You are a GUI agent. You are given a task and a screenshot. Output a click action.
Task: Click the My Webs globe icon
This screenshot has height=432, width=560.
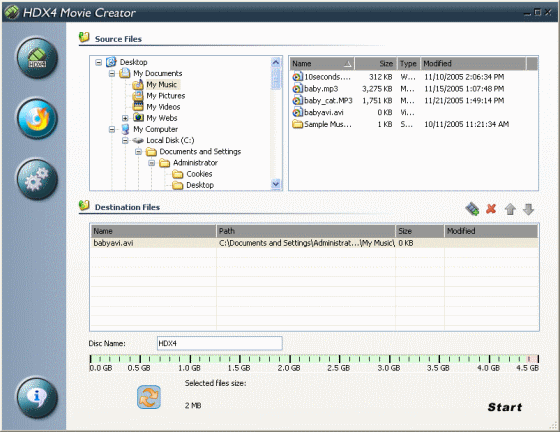[x=138, y=118]
